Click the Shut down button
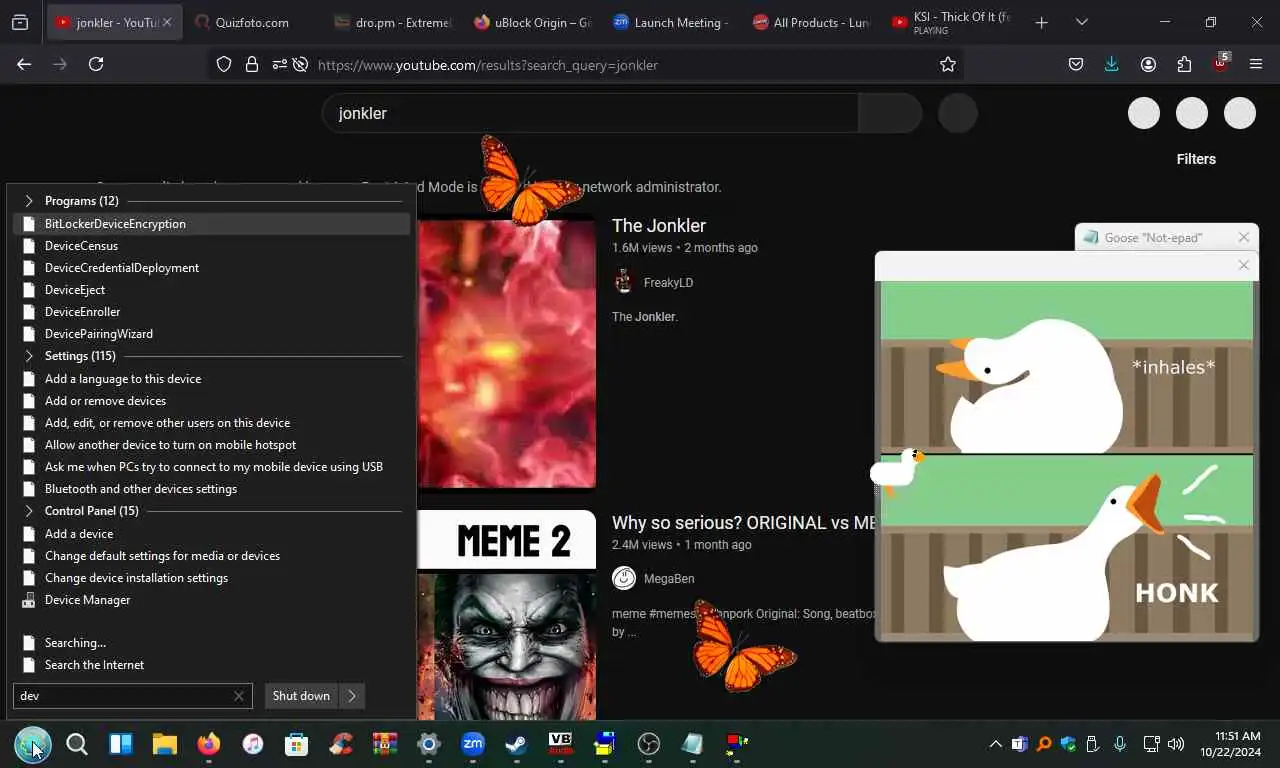The image size is (1280, 768). tap(301, 696)
